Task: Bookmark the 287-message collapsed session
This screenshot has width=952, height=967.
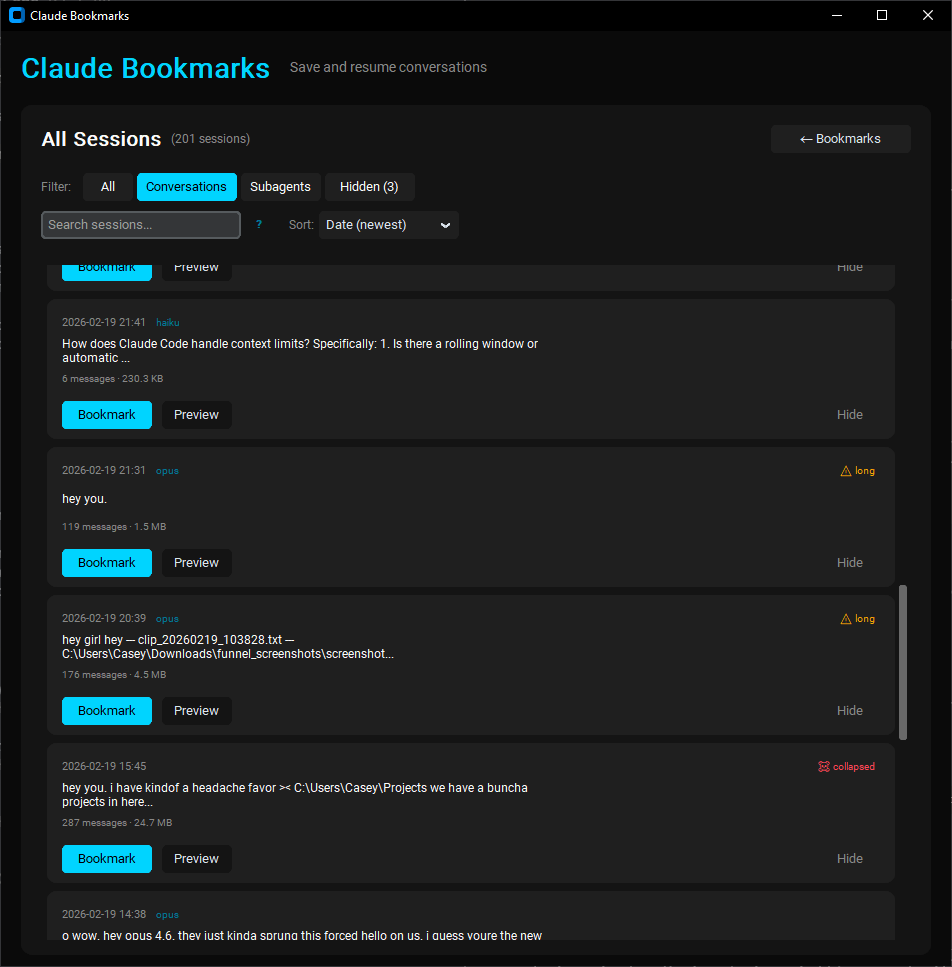Action: pyautogui.click(x=107, y=859)
